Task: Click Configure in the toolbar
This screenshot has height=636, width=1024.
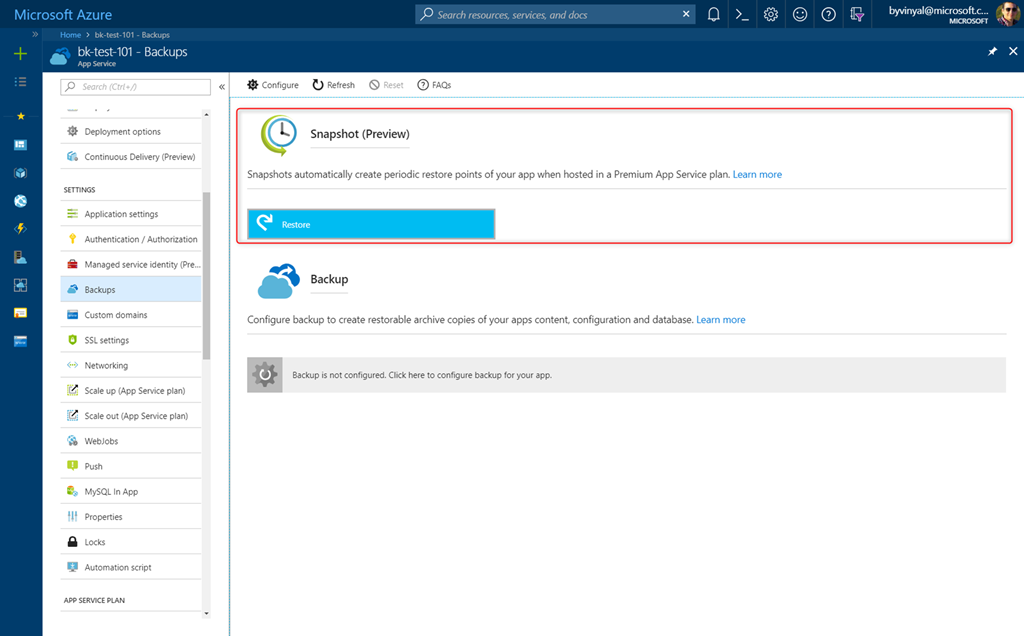Action: click(273, 85)
